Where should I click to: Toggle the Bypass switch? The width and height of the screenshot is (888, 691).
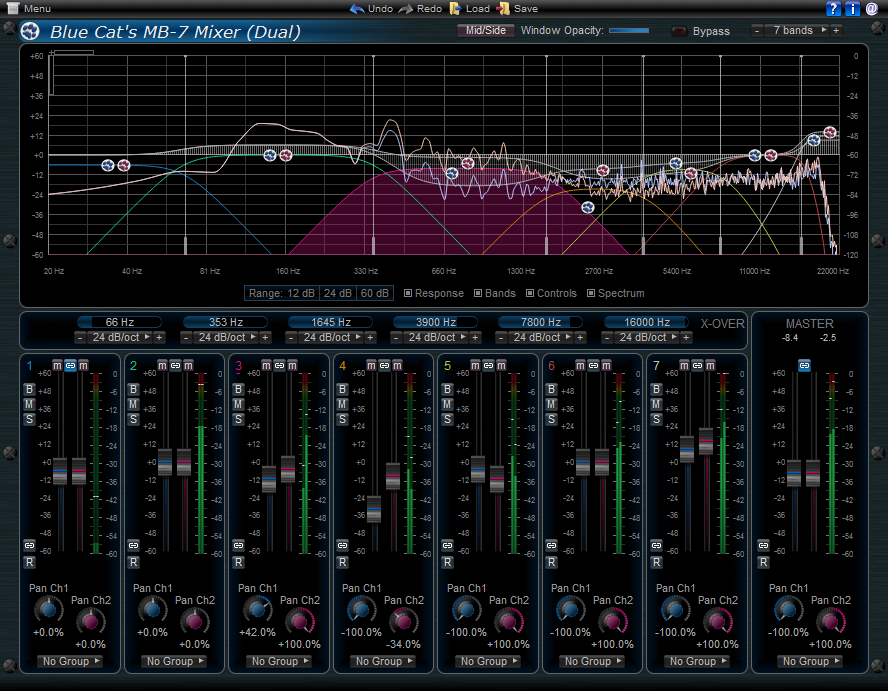(679, 31)
